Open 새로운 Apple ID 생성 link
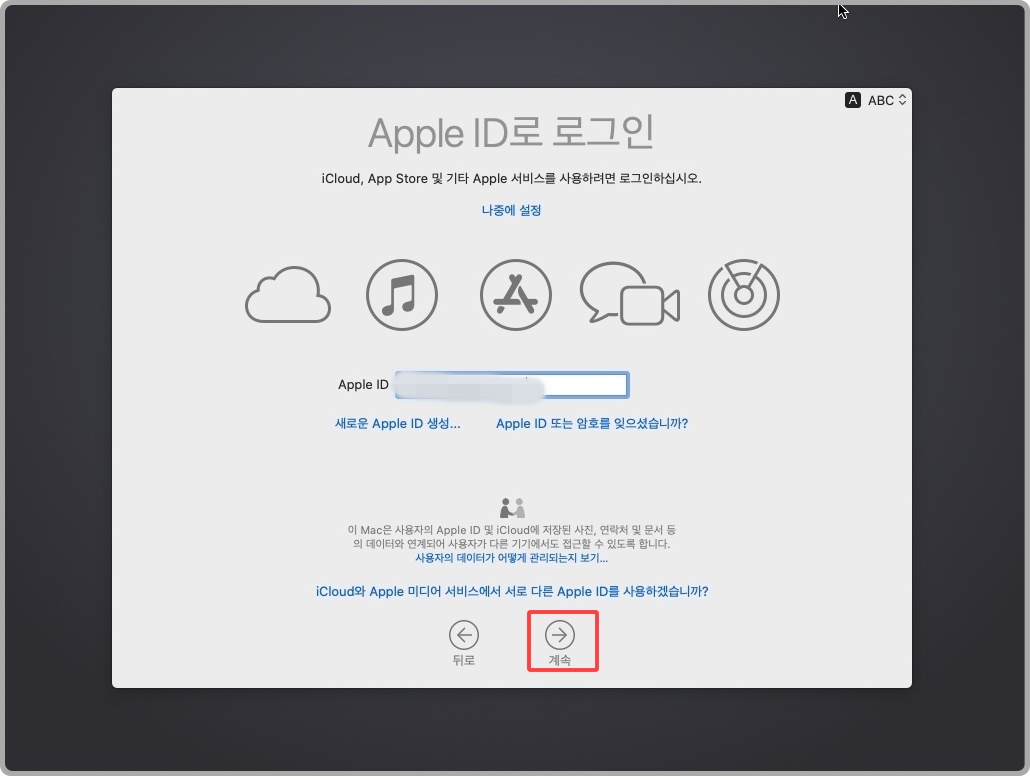Viewport: 1030px width, 776px height. click(x=397, y=424)
